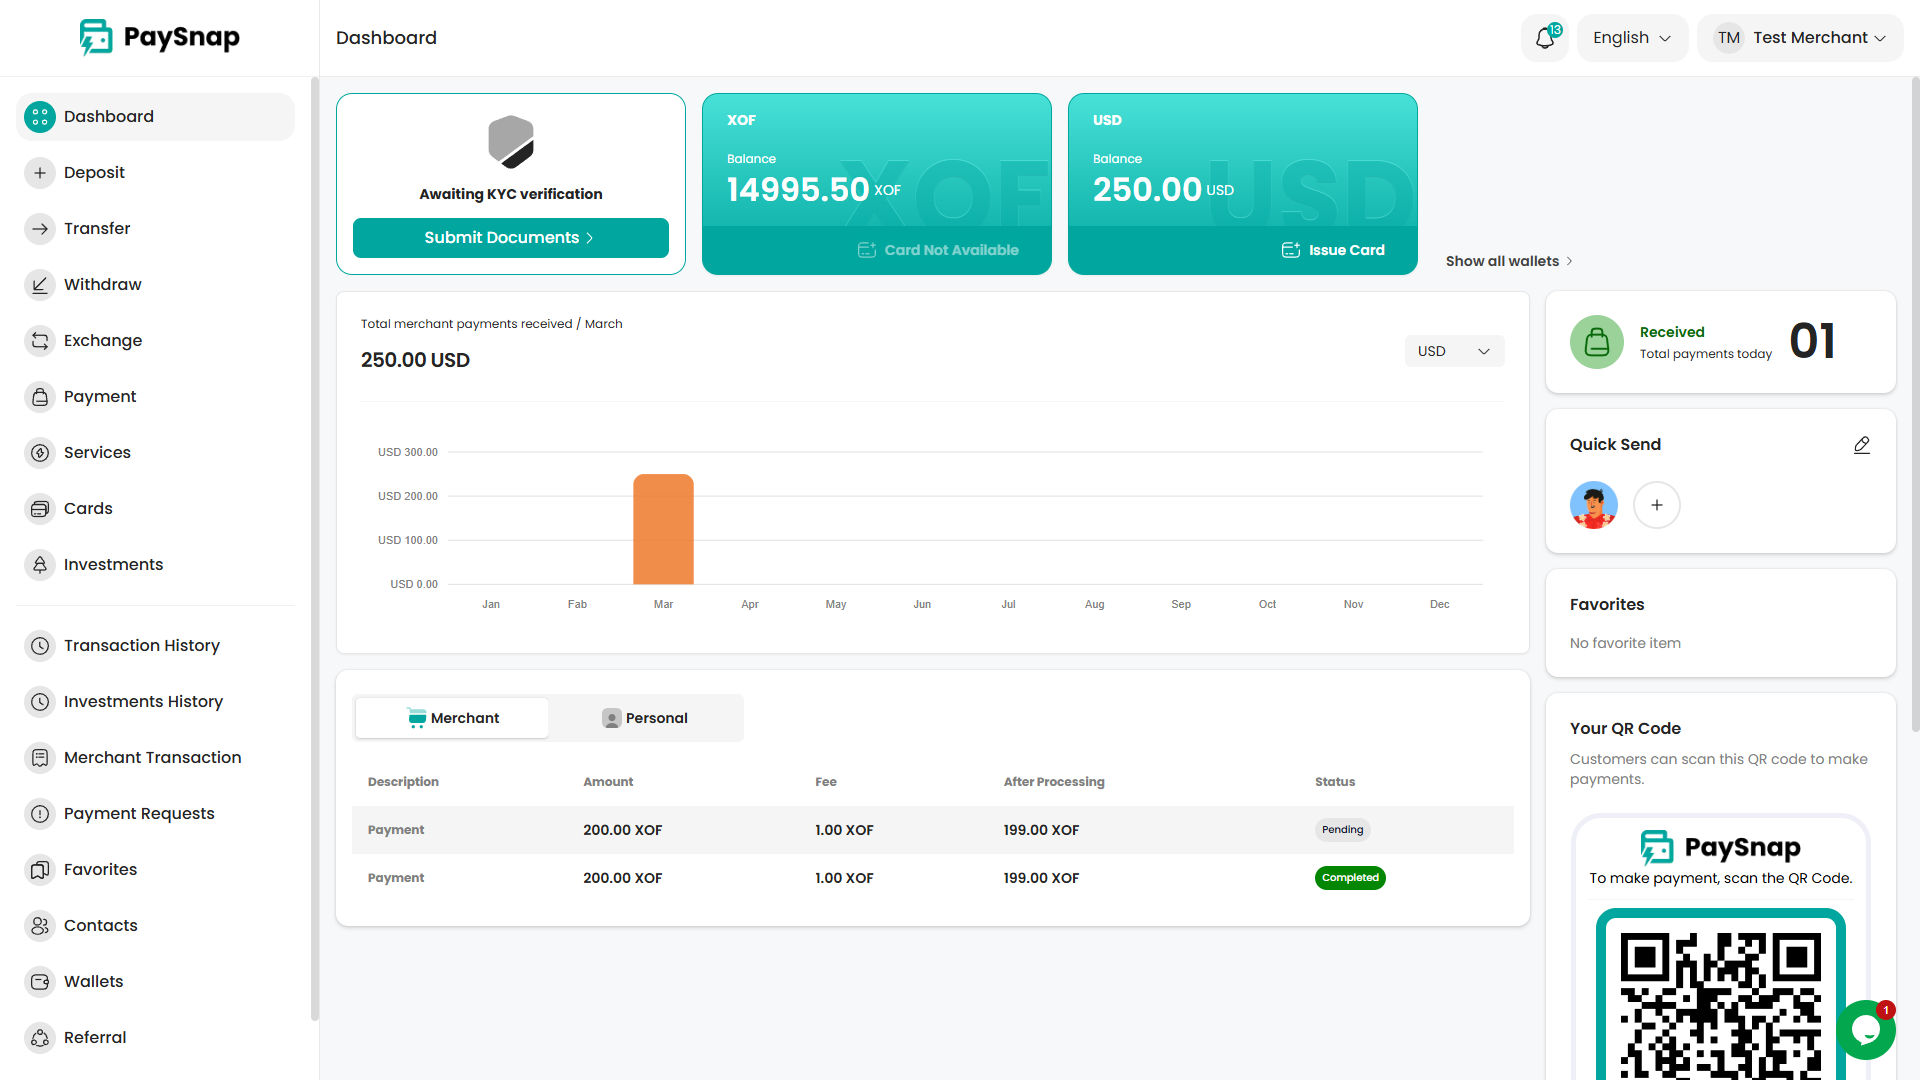Viewport: 1920px width, 1080px height.
Task: Select the Merchant transactions tab
Action: [452, 717]
